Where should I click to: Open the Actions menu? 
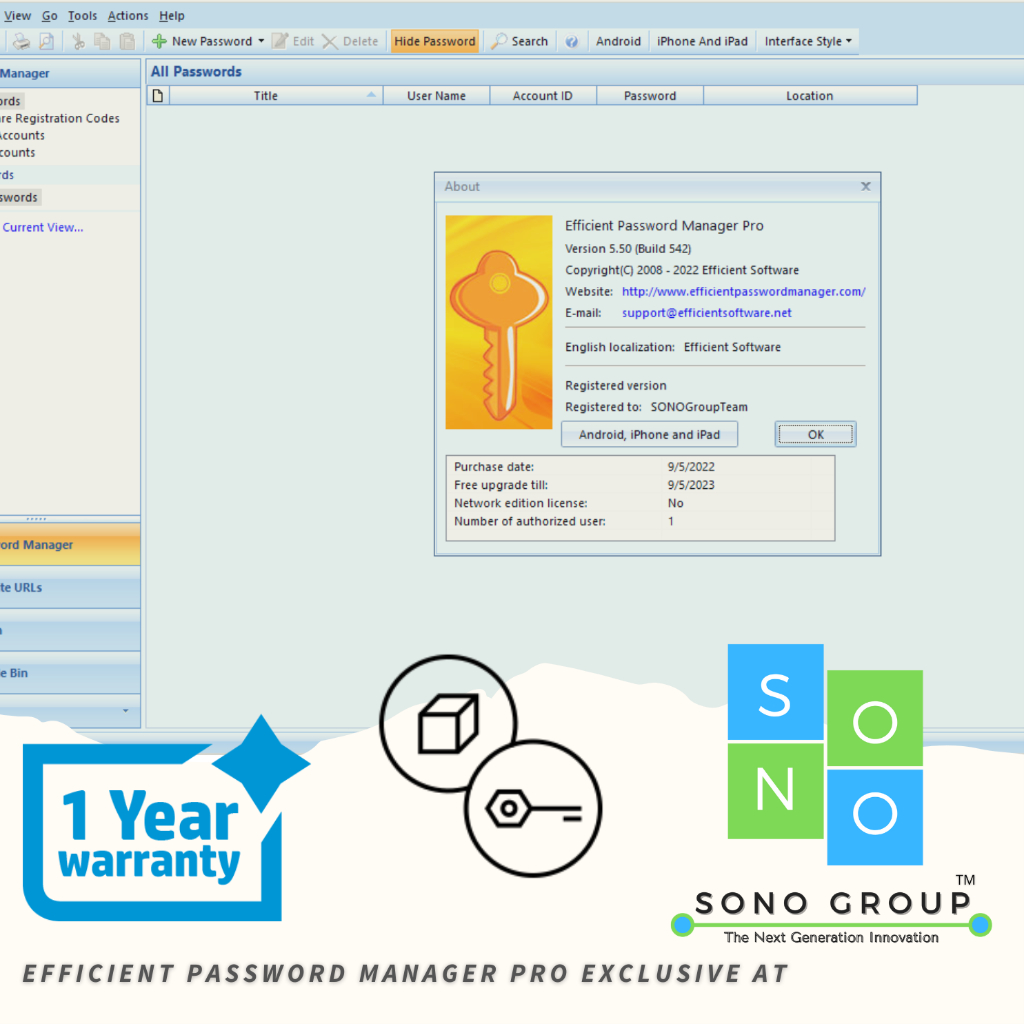128,15
